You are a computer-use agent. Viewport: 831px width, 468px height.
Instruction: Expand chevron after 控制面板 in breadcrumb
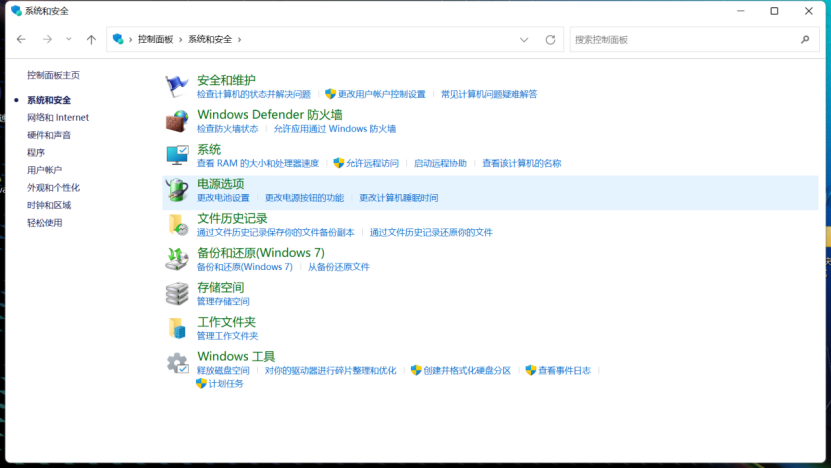(181, 40)
